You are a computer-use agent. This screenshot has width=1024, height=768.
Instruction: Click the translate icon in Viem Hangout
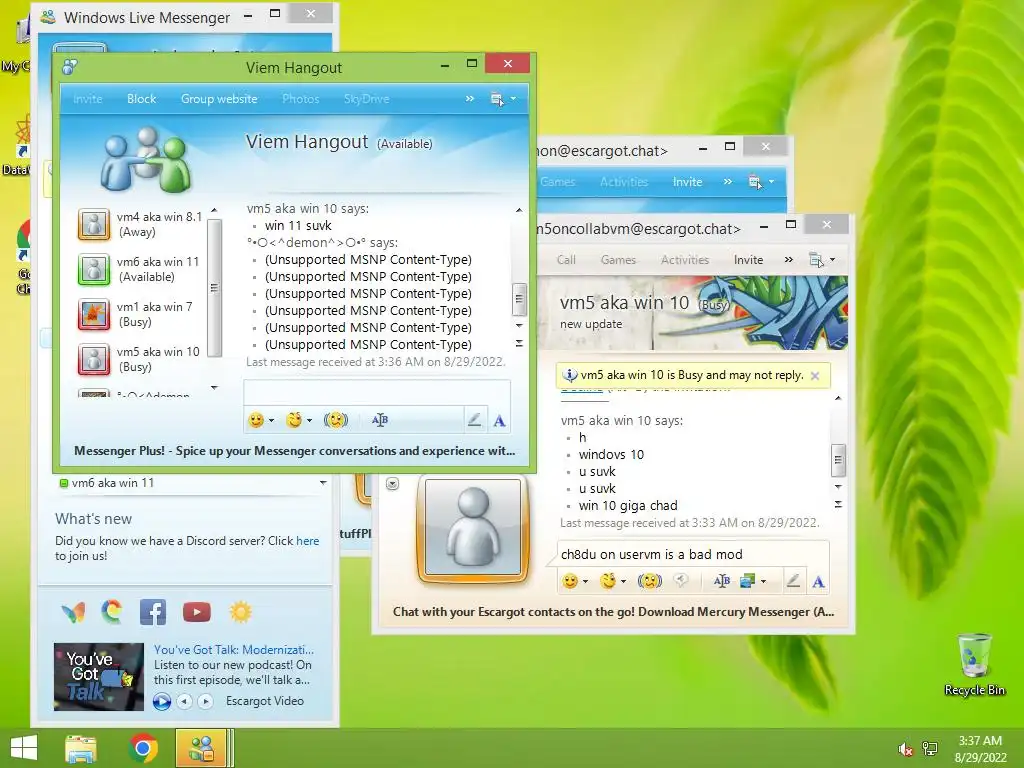379,420
